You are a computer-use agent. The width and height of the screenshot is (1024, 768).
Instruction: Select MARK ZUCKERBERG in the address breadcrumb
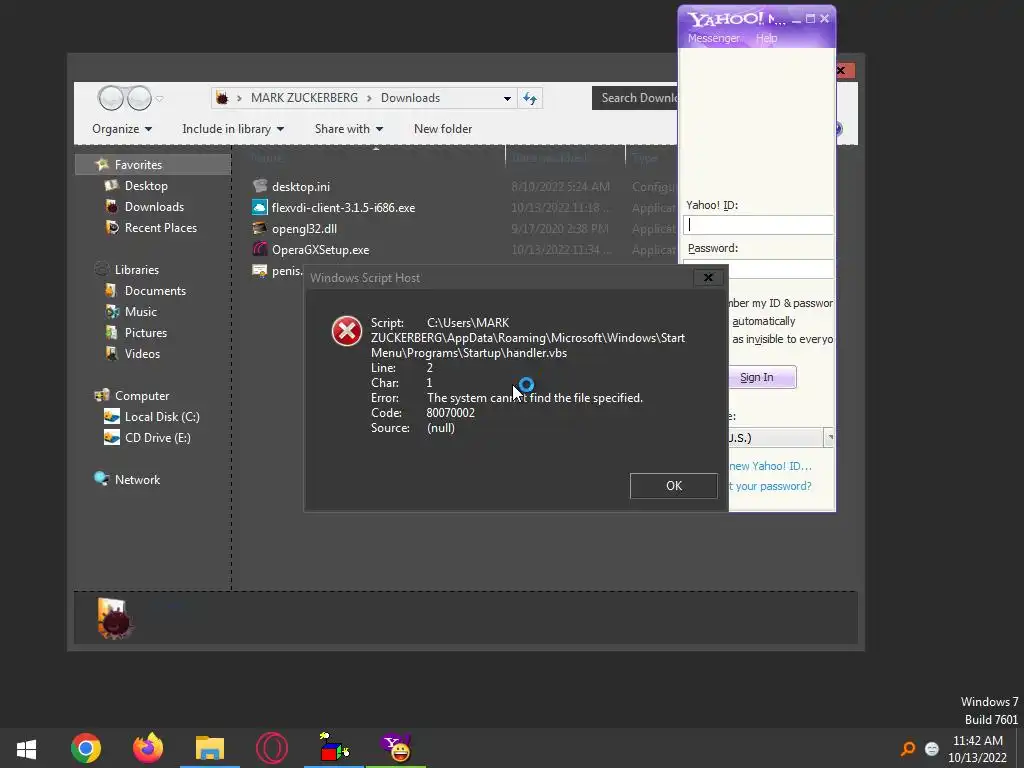tap(304, 98)
